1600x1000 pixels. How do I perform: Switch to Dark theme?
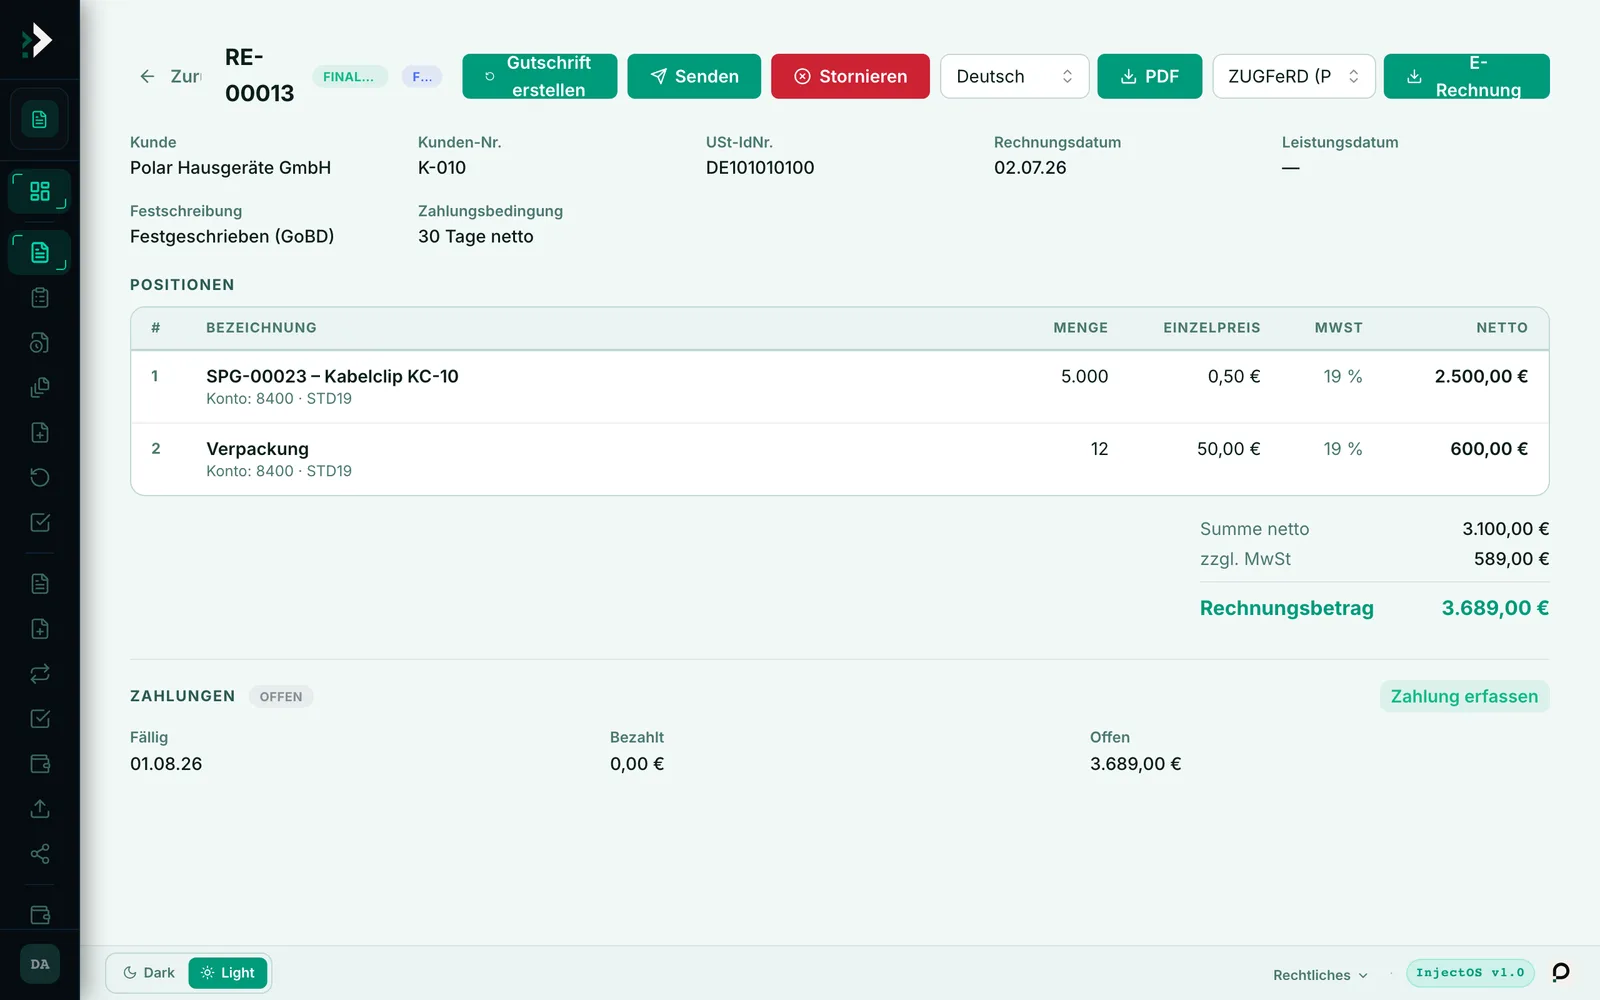(x=148, y=973)
